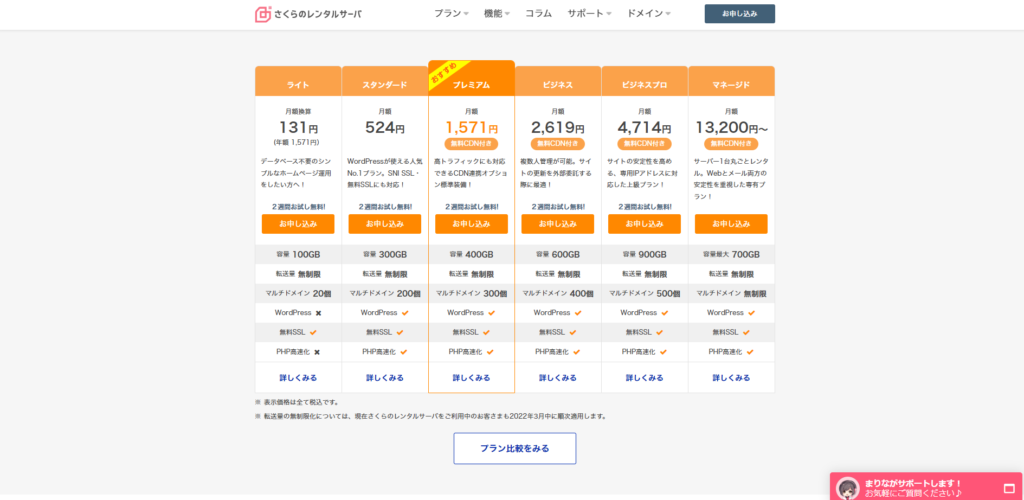
Task: Open 詳しくみる for the スタンダード plan
Action: [385, 378]
